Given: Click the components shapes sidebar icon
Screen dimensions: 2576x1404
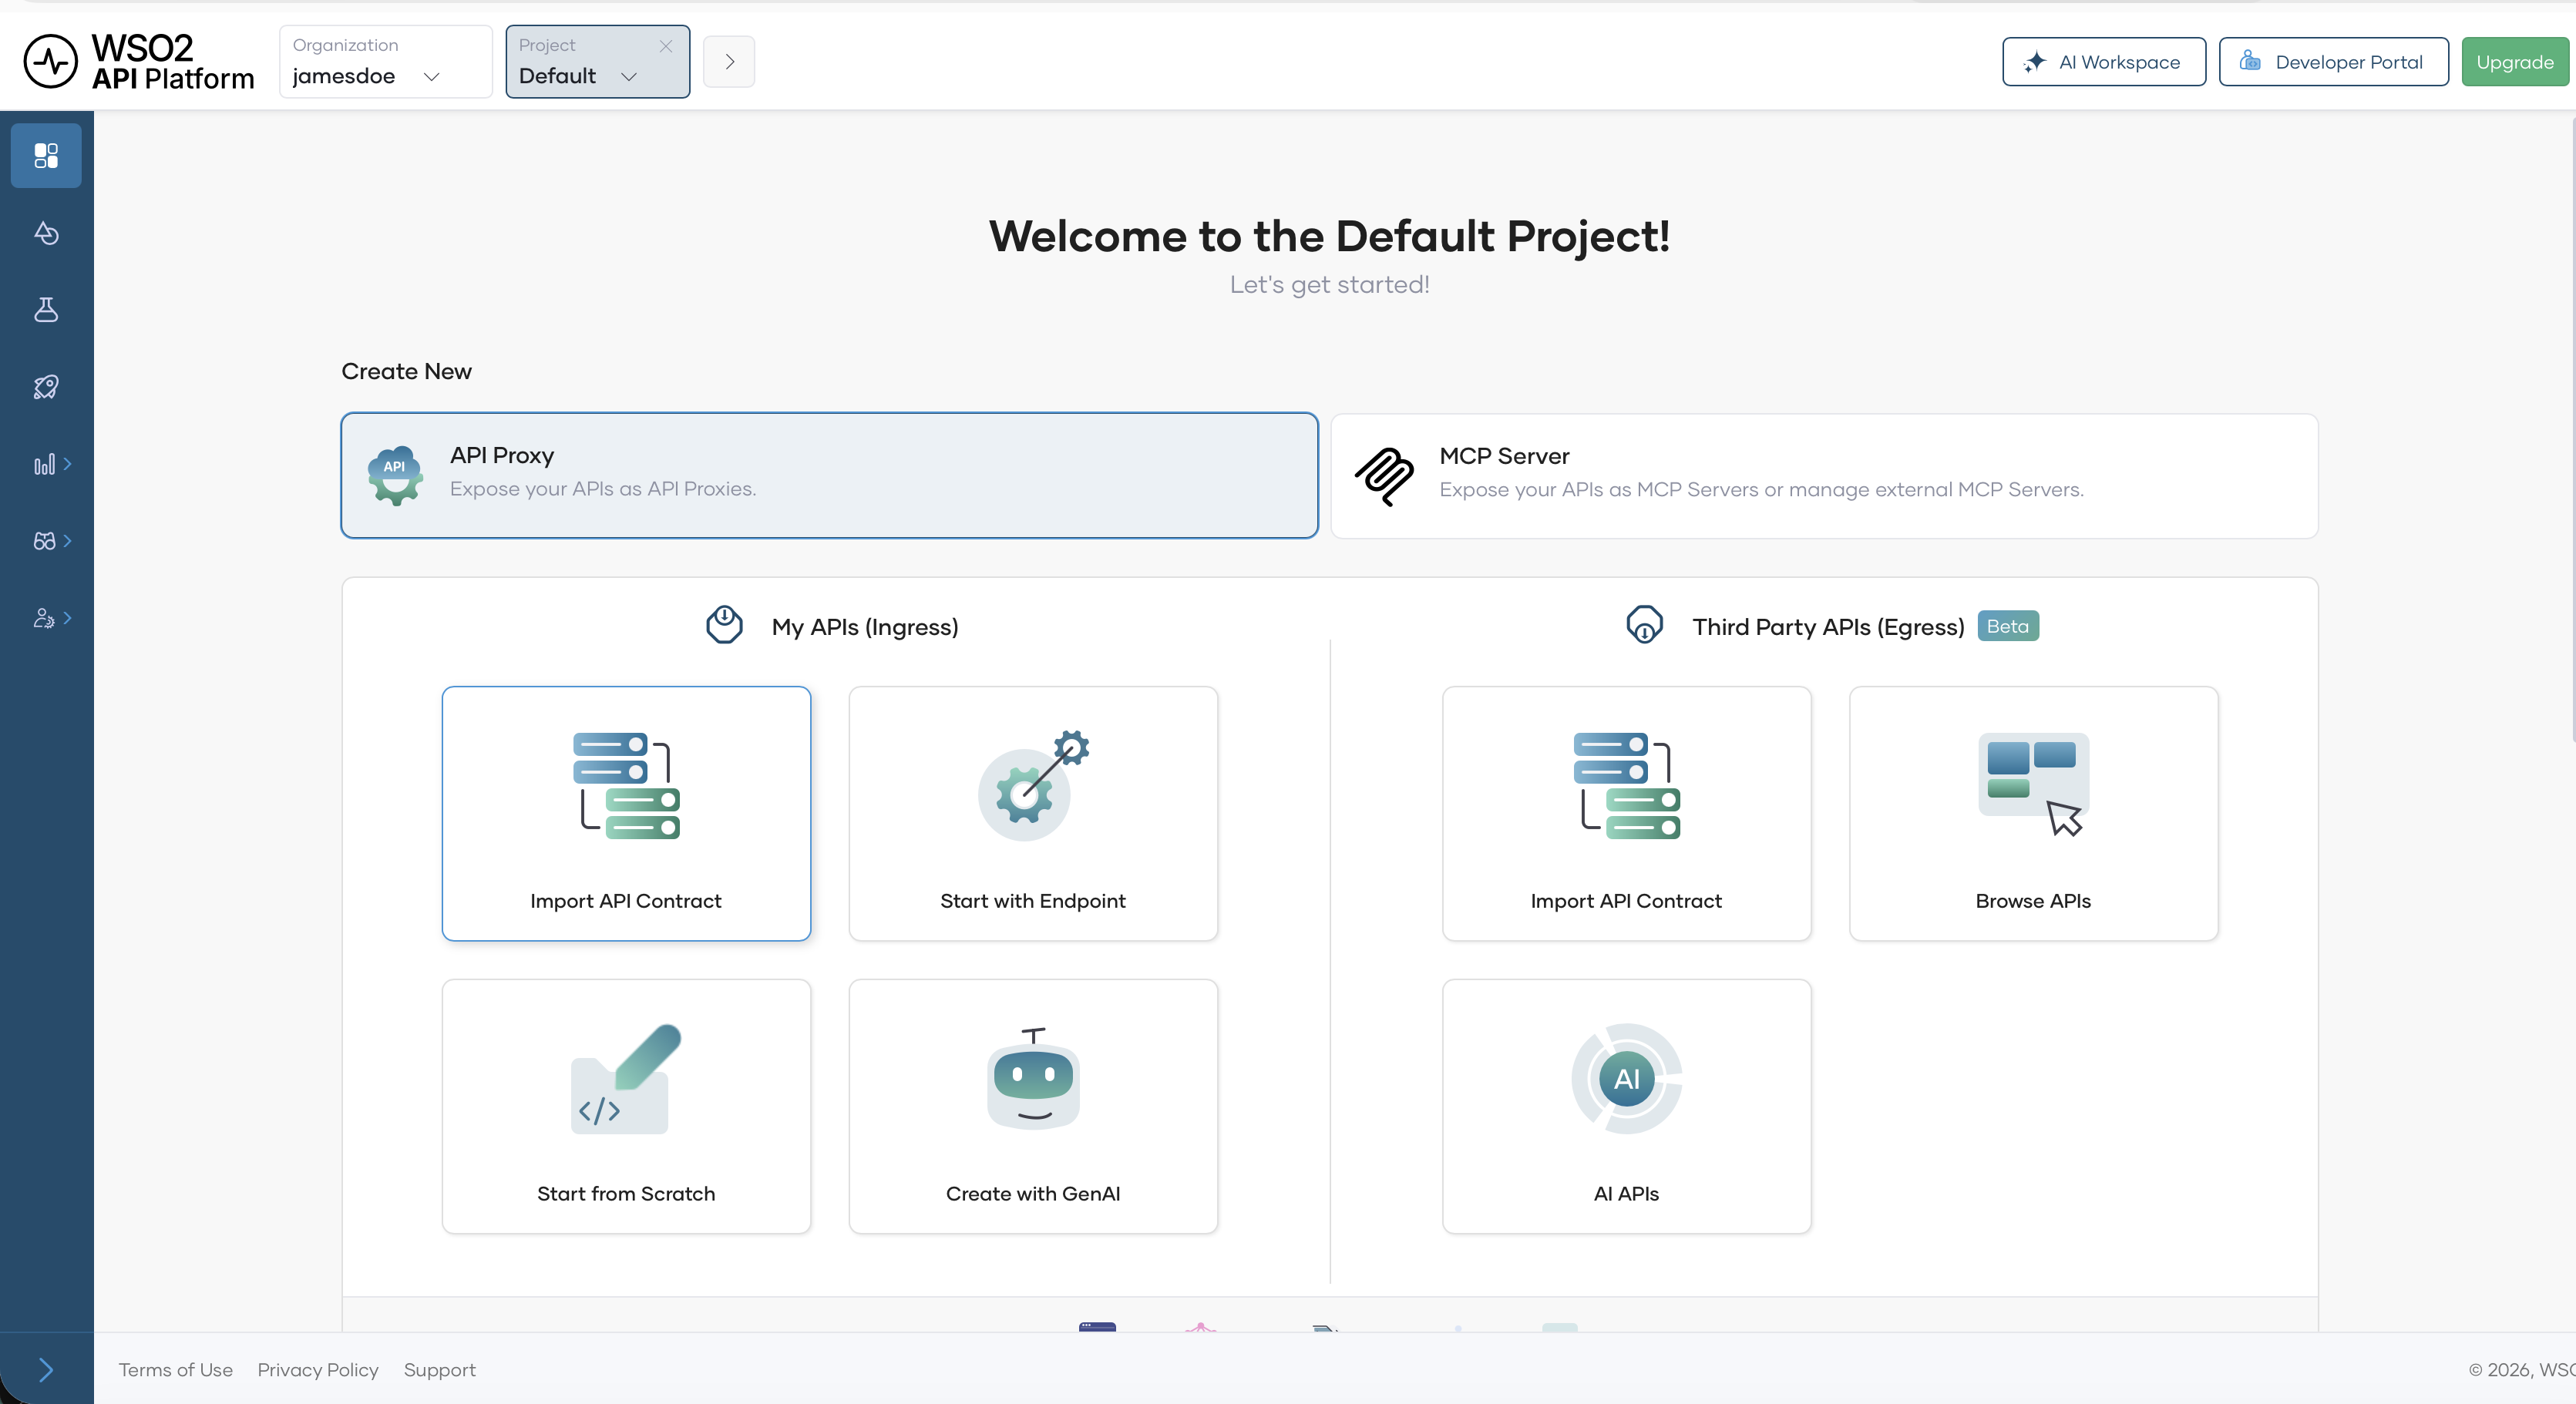Looking at the screenshot, I should coord(46,232).
